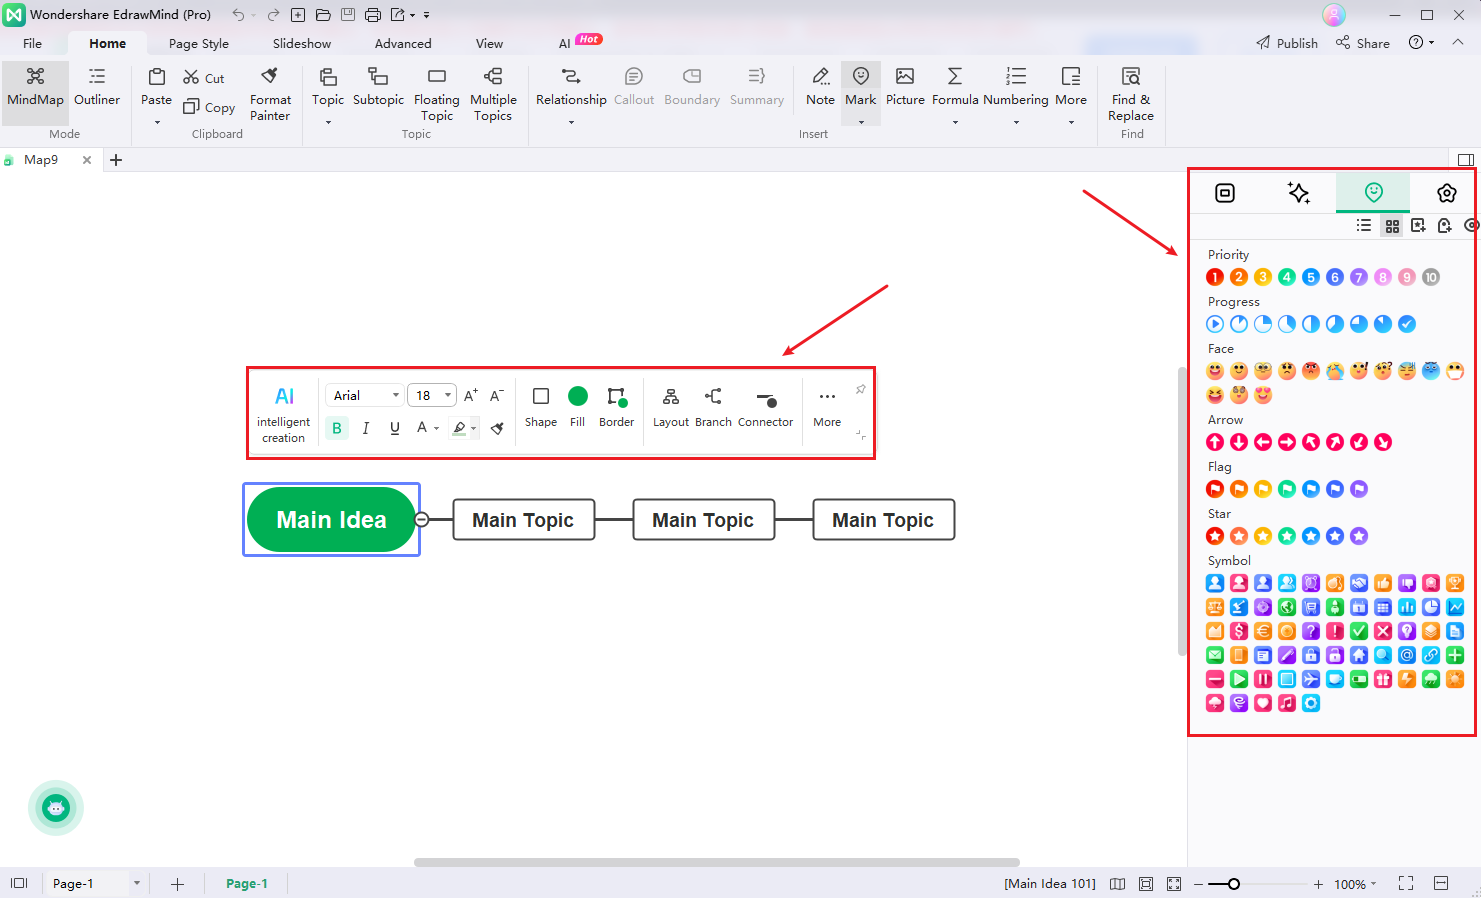This screenshot has width=1481, height=898.
Task: Add a Note to the topic
Action: (x=820, y=87)
